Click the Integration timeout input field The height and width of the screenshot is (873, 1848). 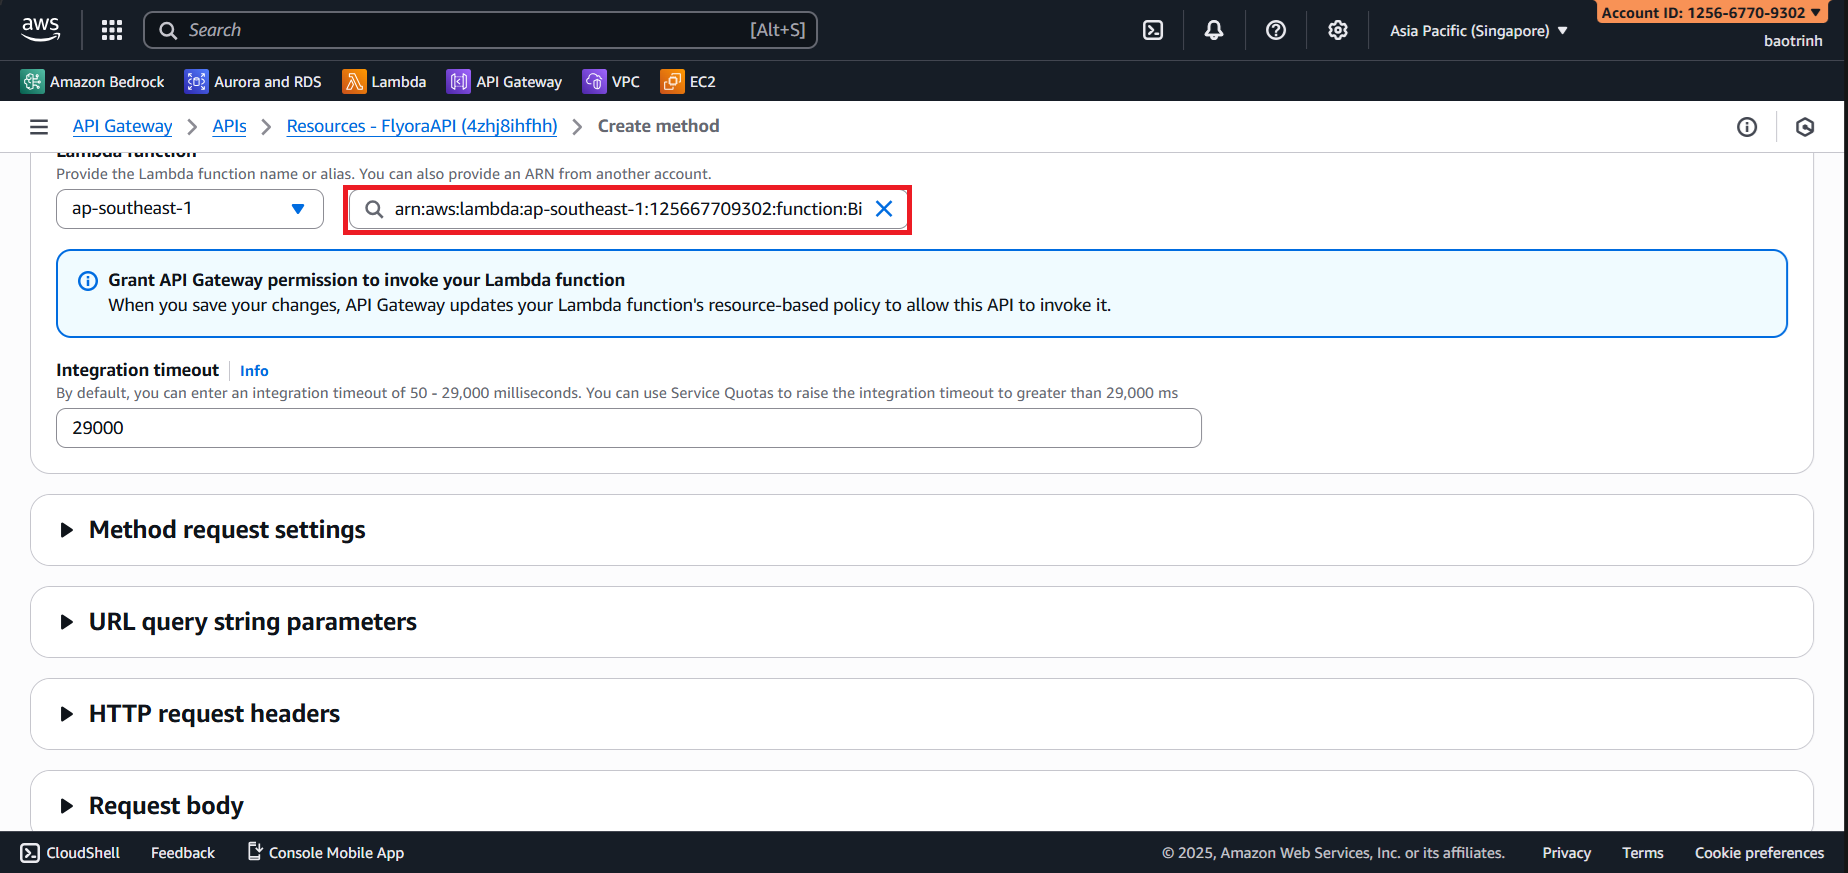click(x=628, y=428)
